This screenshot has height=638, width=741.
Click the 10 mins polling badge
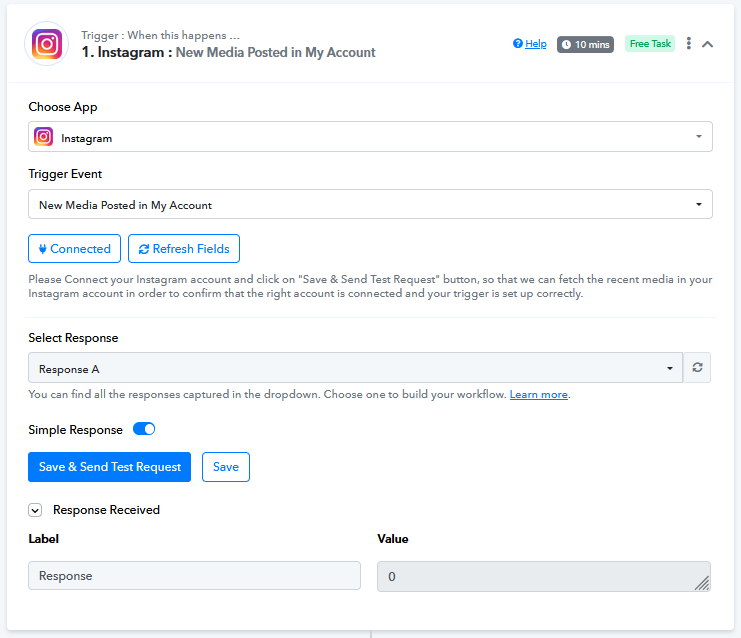click(x=585, y=44)
